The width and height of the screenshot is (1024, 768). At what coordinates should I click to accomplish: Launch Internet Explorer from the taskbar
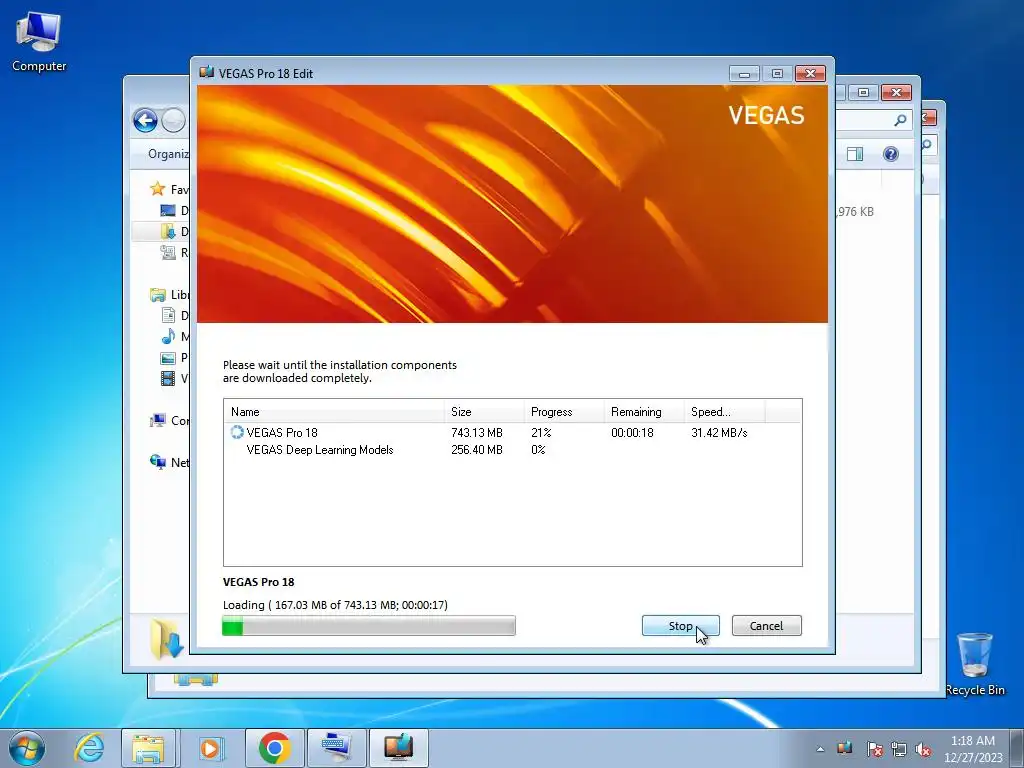click(89, 748)
